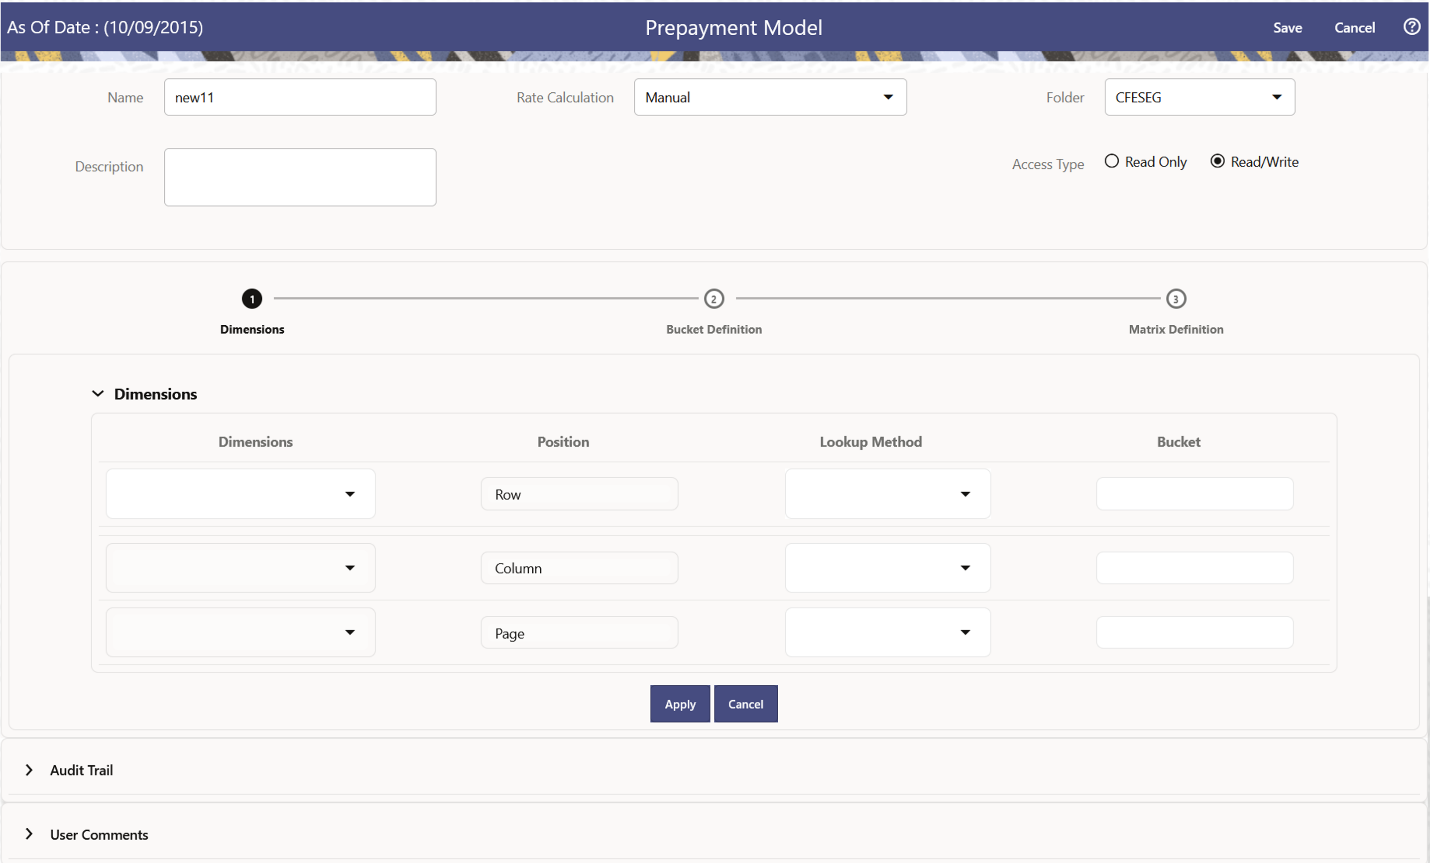Click the Bucket field in the Row
This screenshot has height=863, width=1430.
[1194, 493]
